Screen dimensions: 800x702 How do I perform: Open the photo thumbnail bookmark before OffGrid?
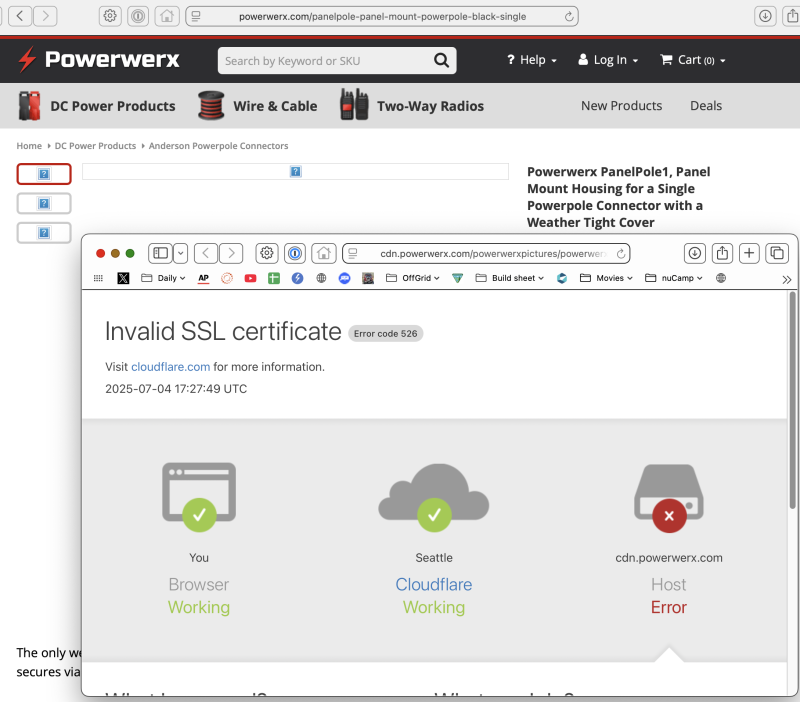pyautogui.click(x=368, y=278)
